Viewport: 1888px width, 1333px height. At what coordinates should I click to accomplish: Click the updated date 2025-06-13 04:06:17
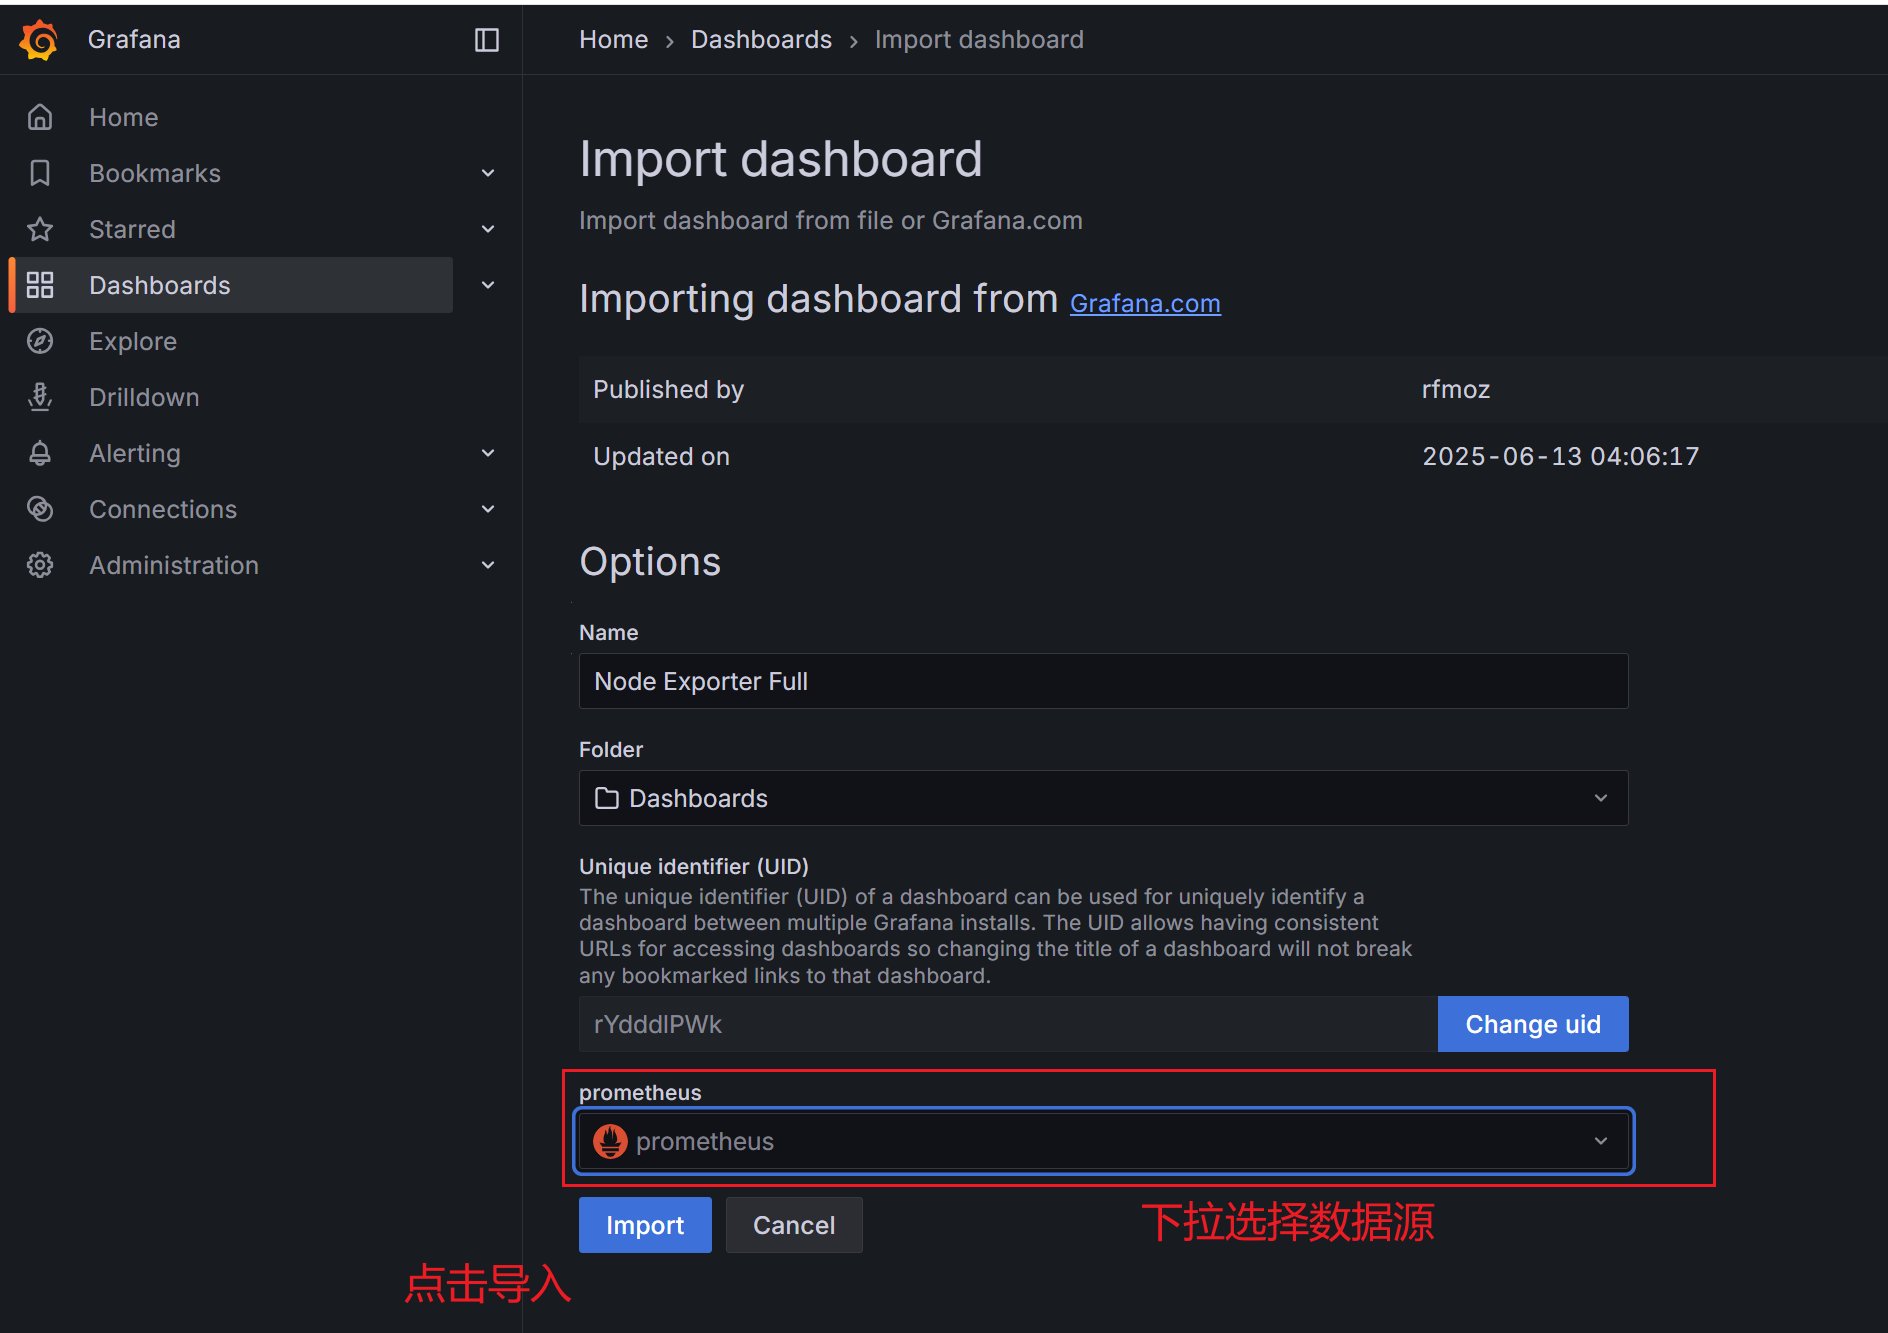click(x=1561, y=456)
